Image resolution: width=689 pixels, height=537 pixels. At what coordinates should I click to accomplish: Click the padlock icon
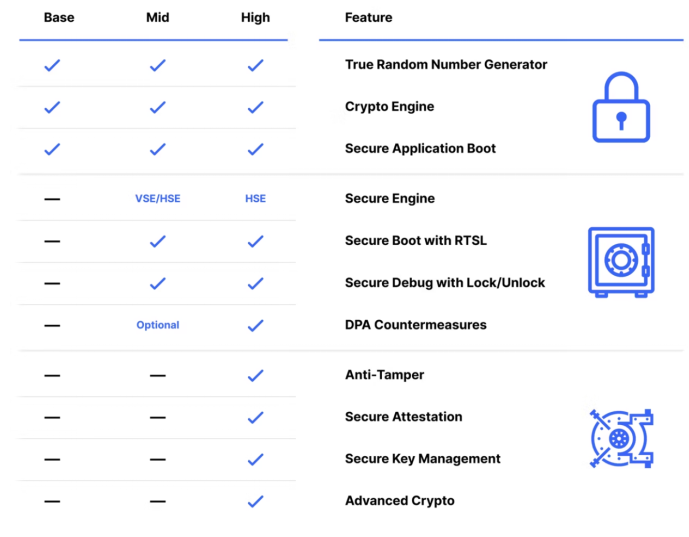click(621, 107)
